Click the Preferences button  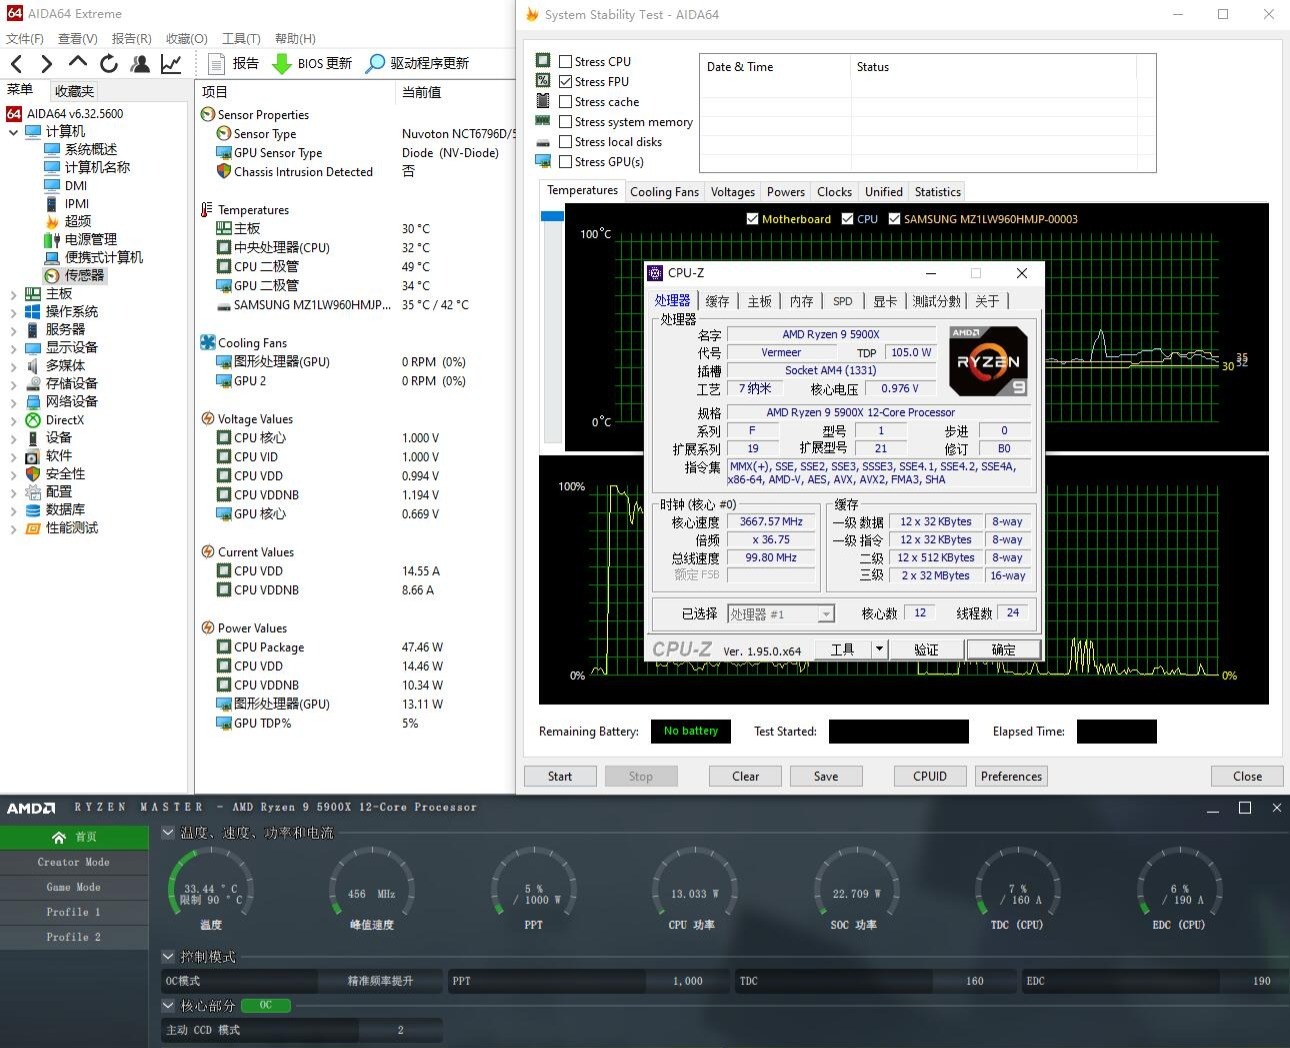coord(1011,776)
